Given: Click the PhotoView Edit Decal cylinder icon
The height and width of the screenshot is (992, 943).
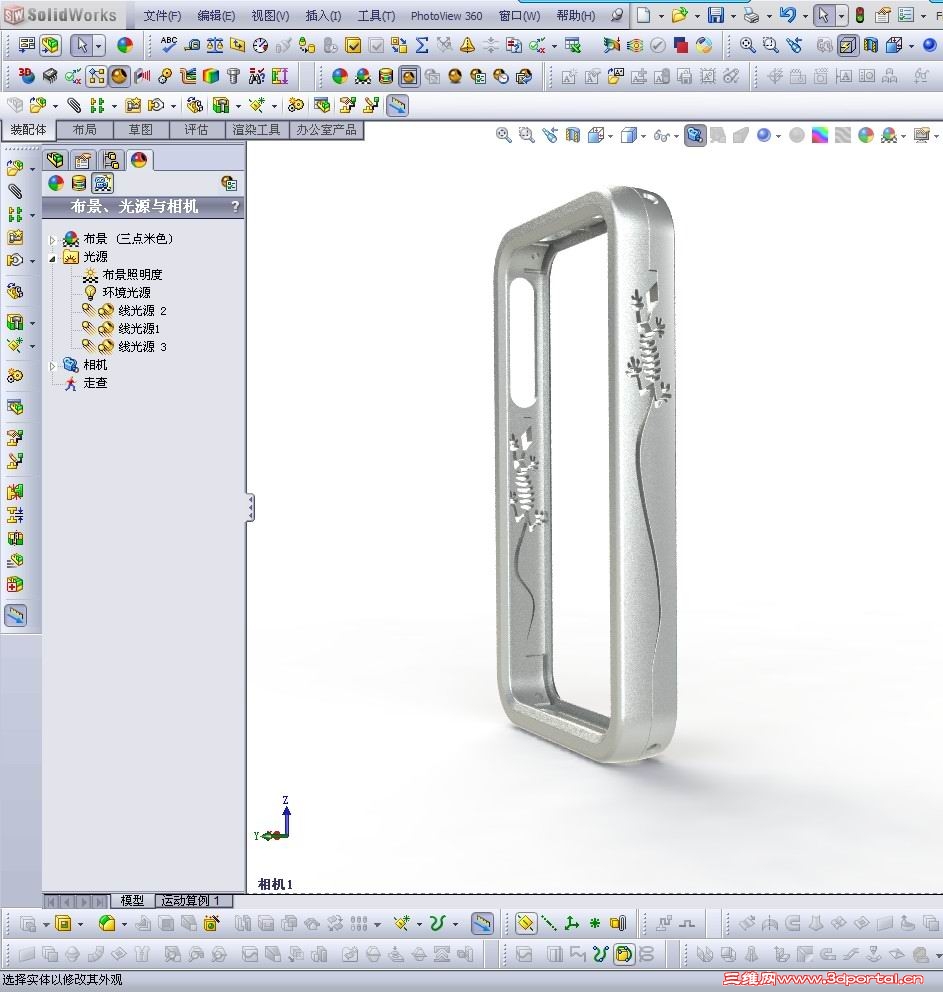Looking at the screenshot, I should click(x=386, y=77).
